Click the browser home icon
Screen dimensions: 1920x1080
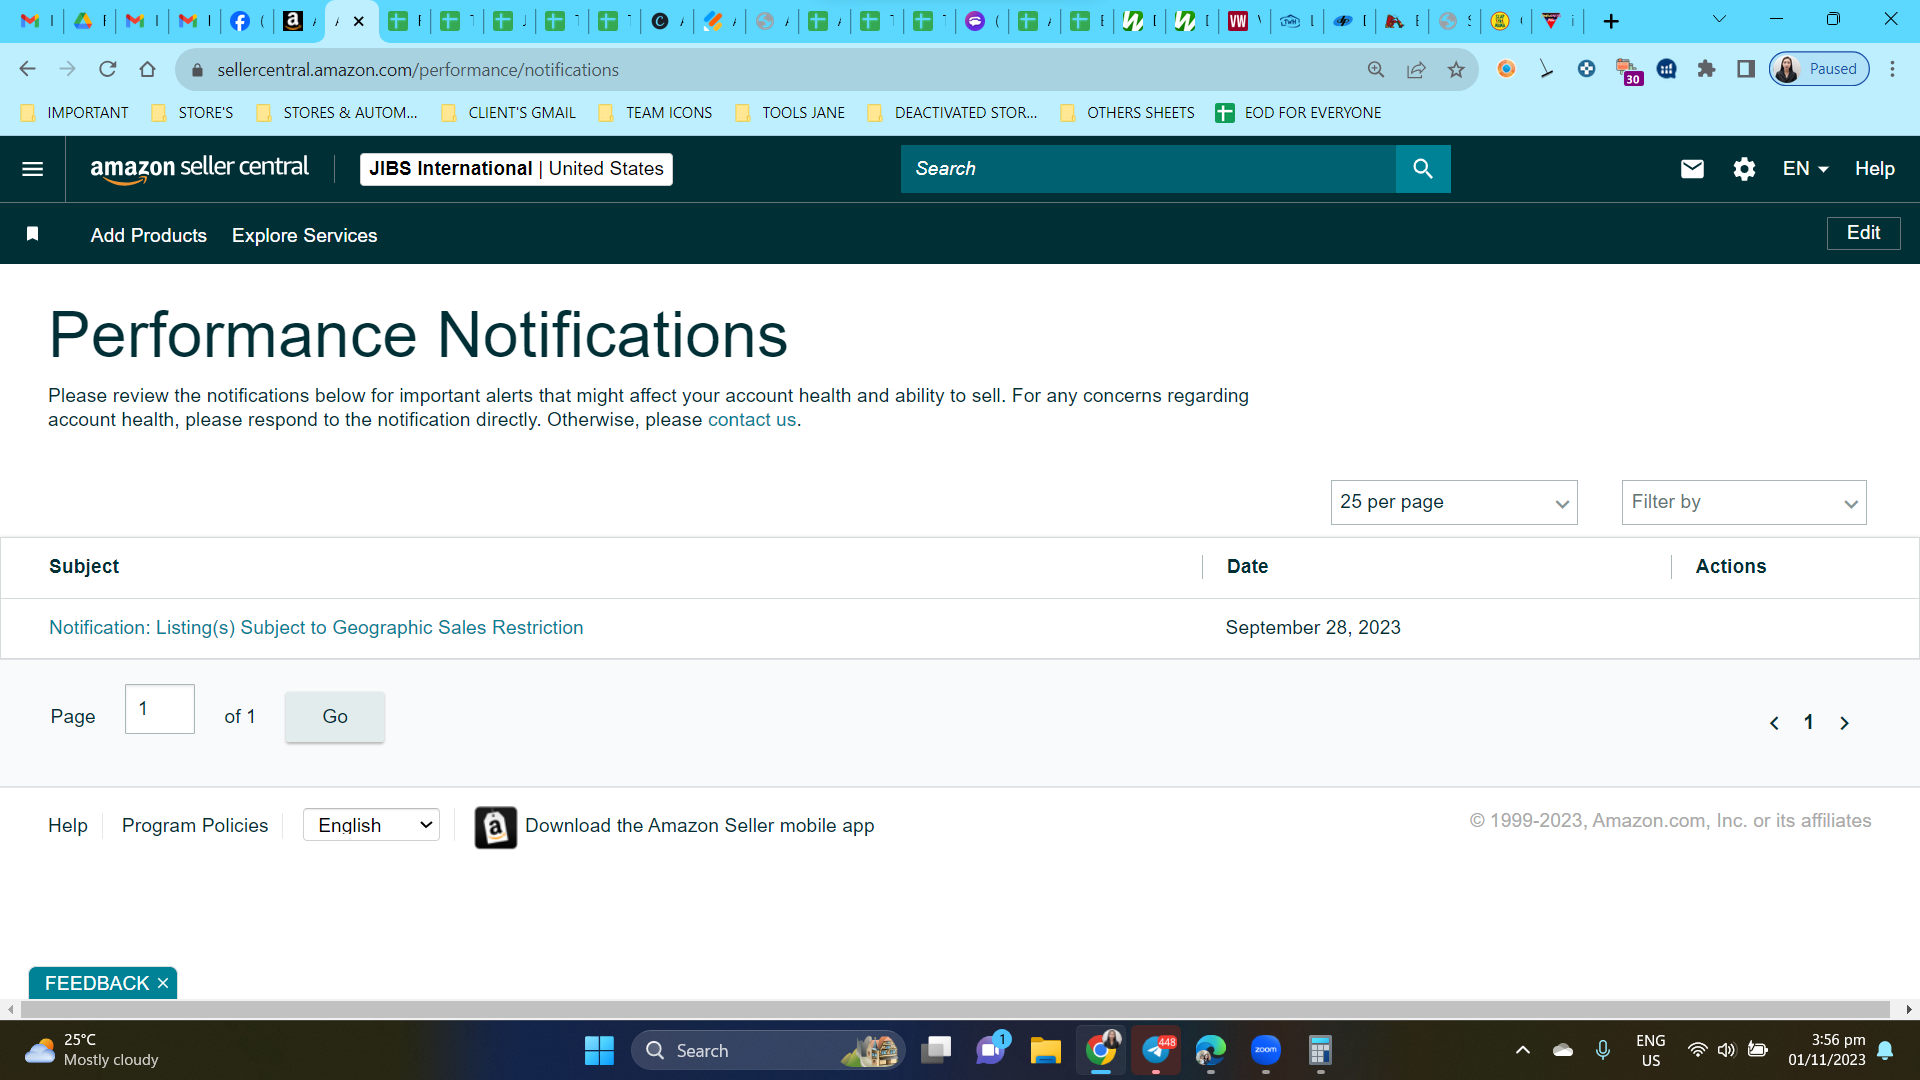click(x=148, y=69)
